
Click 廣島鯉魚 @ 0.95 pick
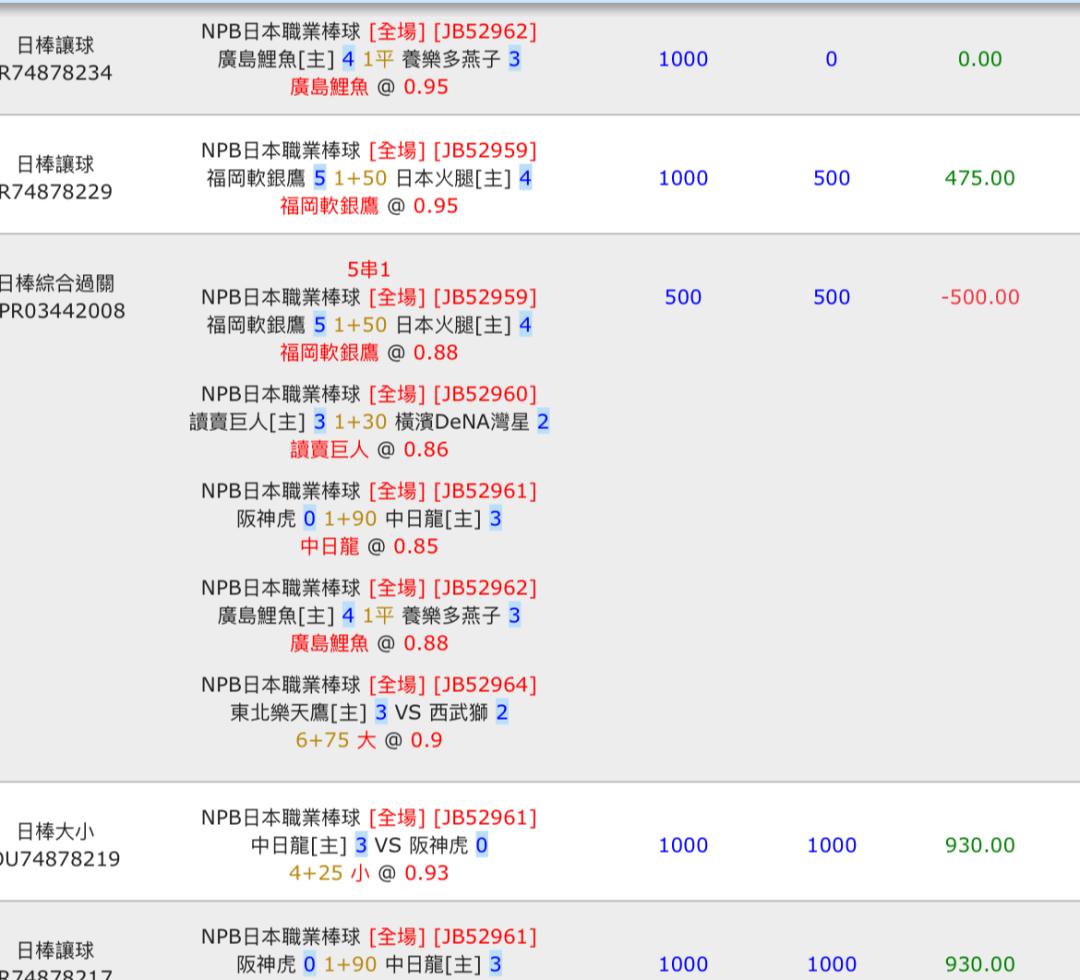coord(368,87)
